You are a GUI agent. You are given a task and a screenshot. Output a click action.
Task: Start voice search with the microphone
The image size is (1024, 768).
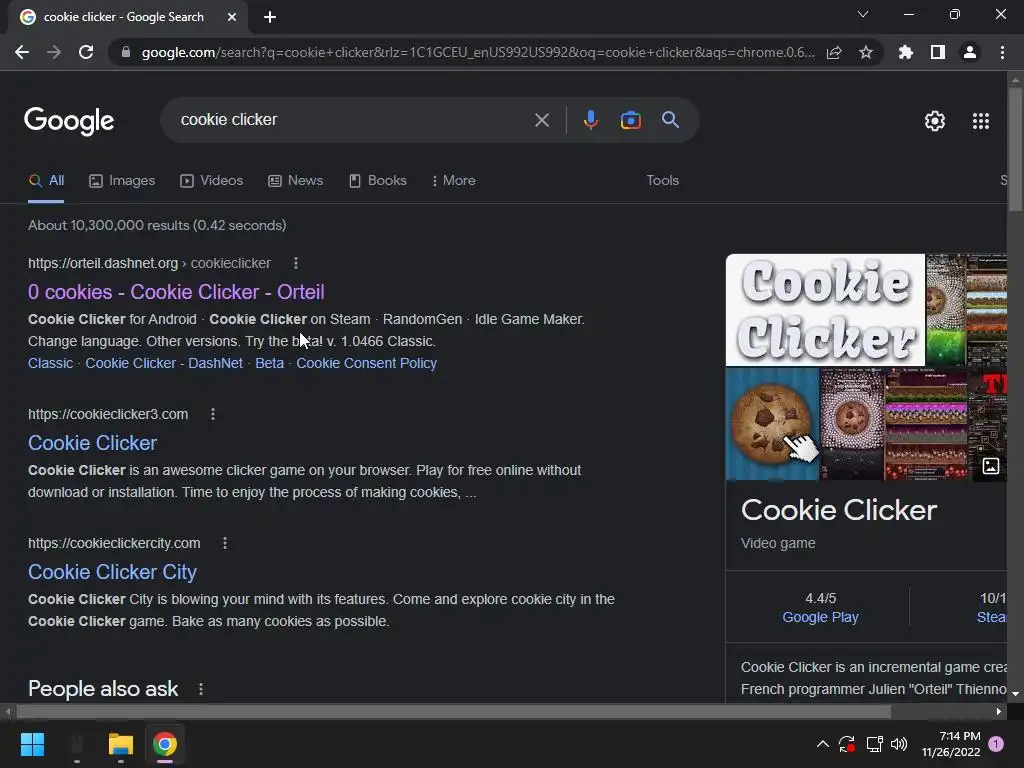590,120
